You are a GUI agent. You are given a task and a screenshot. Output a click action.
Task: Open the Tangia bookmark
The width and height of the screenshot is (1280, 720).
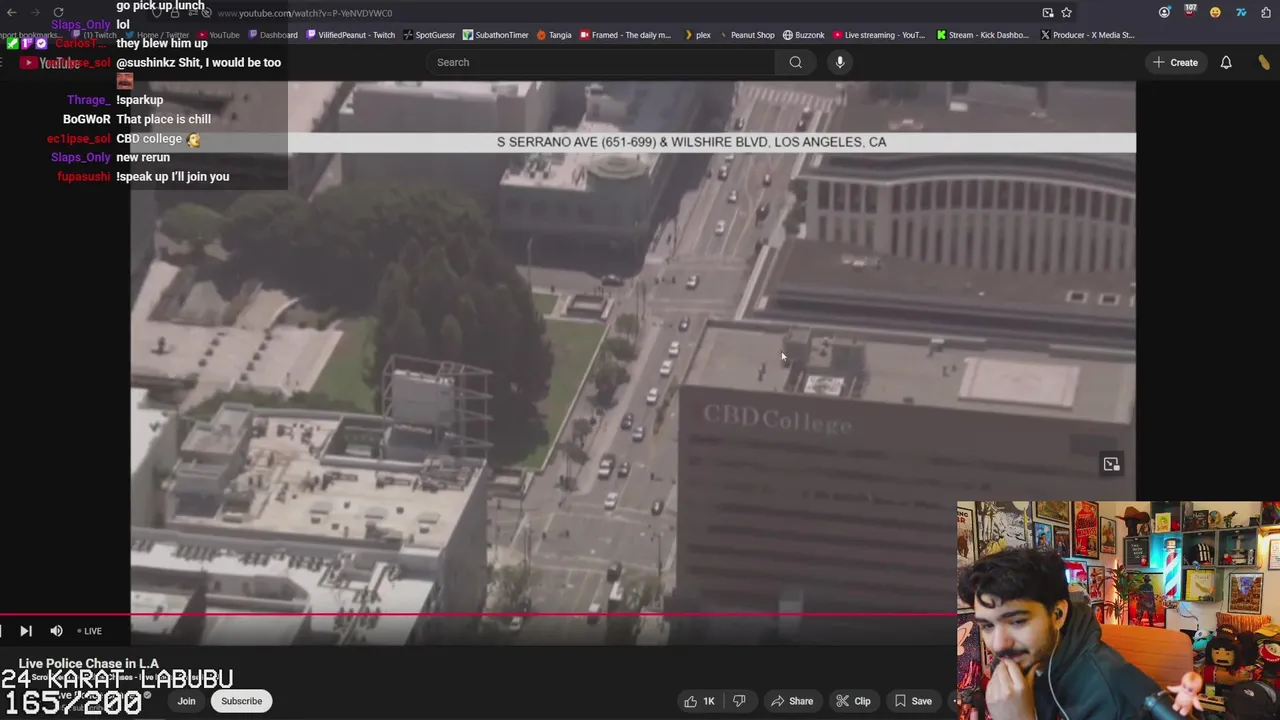coord(554,35)
